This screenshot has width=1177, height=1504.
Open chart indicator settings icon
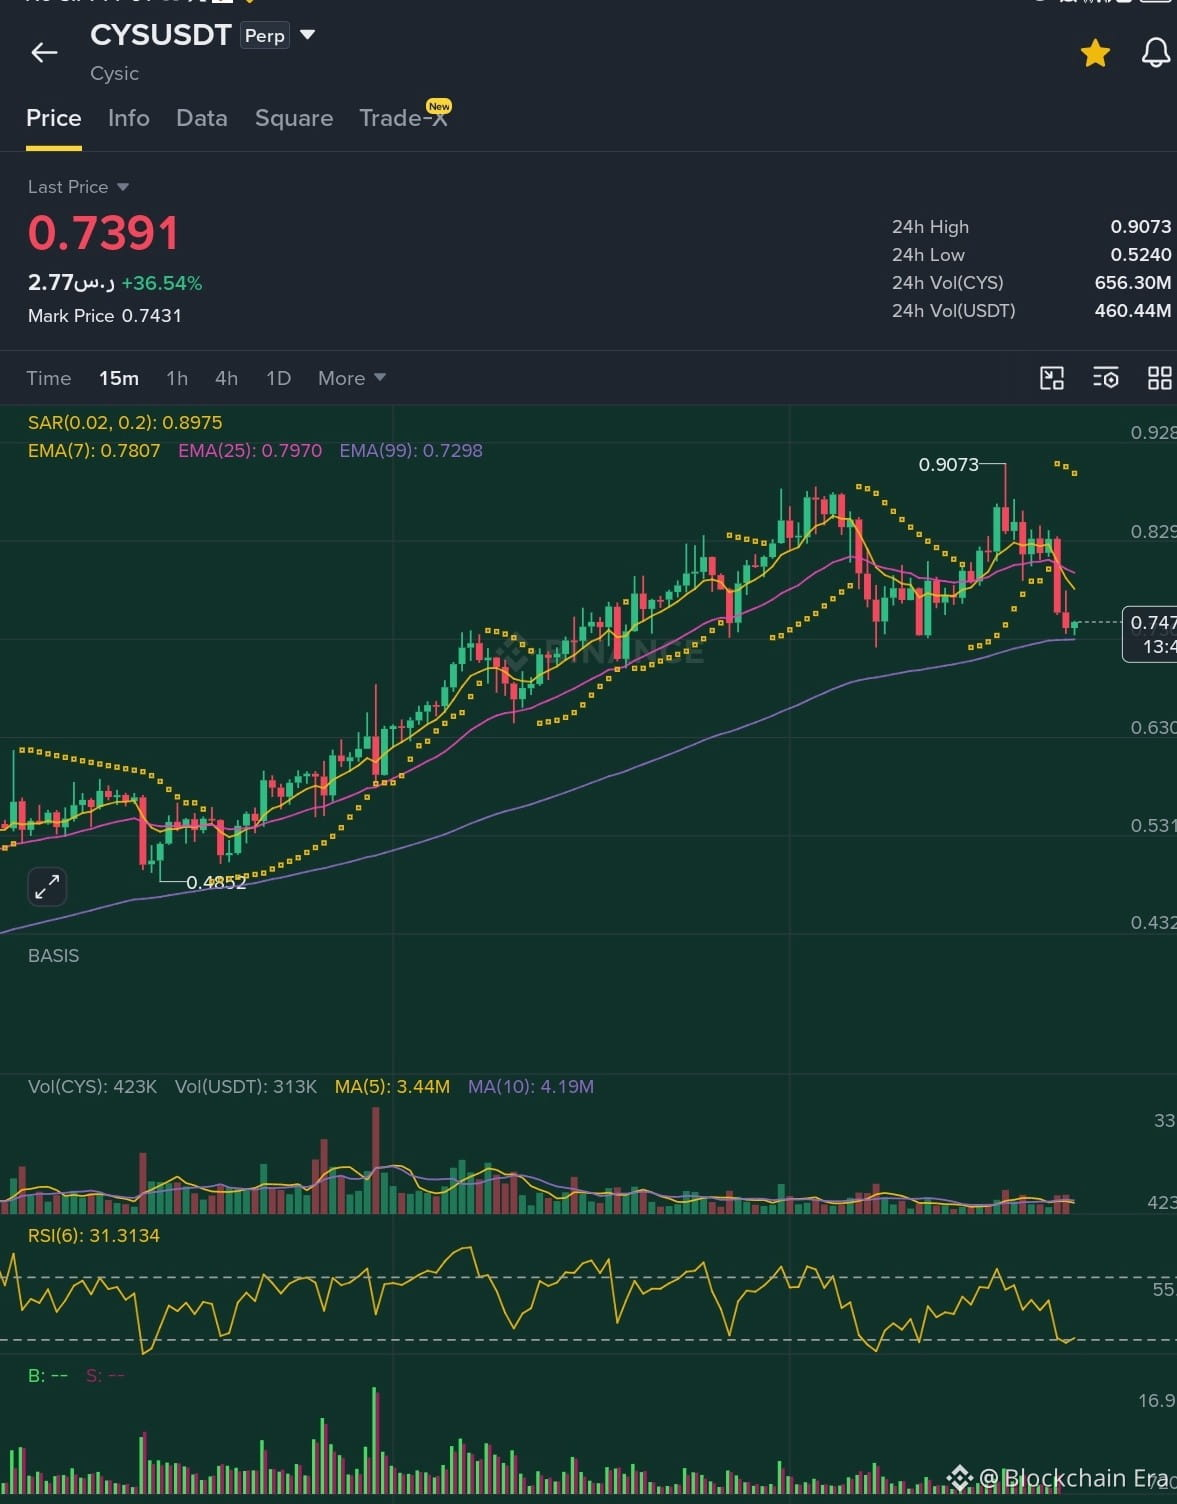1106,378
